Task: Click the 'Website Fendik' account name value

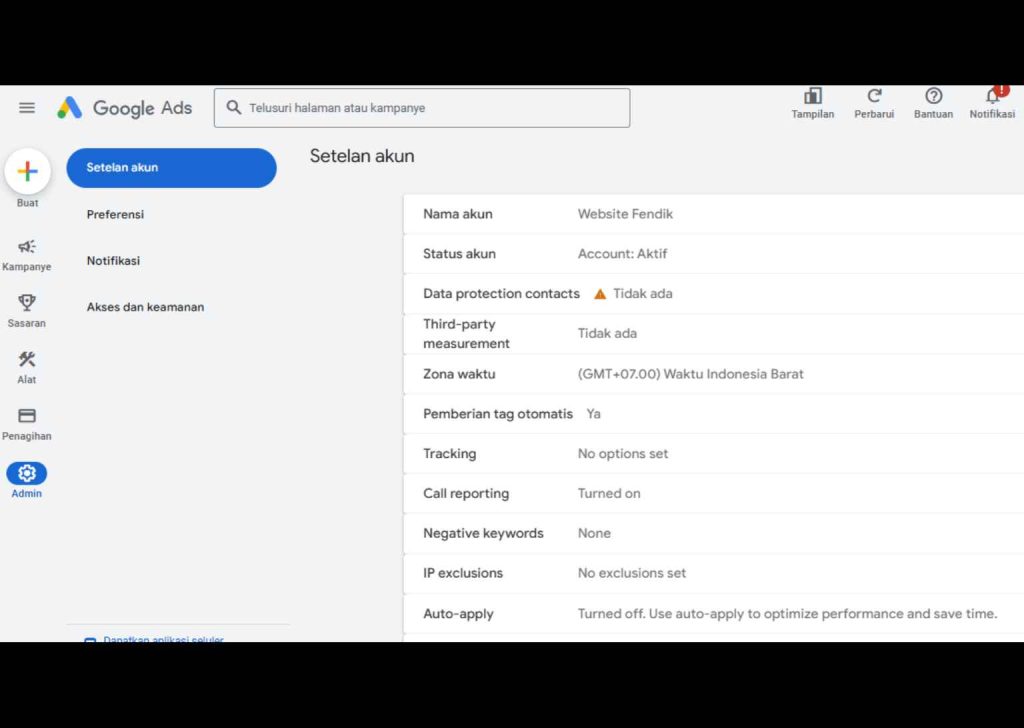Action: click(625, 214)
